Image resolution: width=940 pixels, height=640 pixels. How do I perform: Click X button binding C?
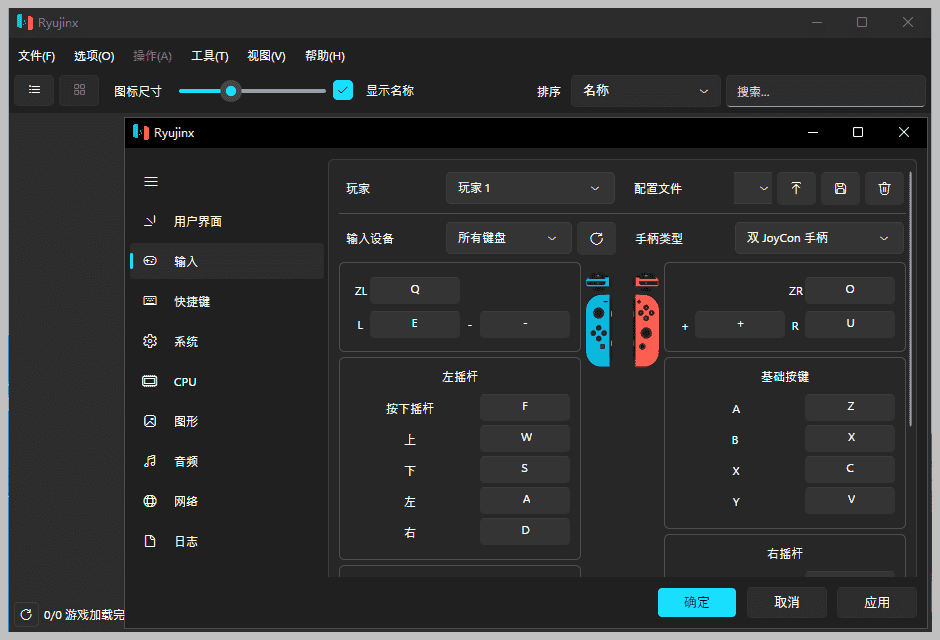pos(850,469)
